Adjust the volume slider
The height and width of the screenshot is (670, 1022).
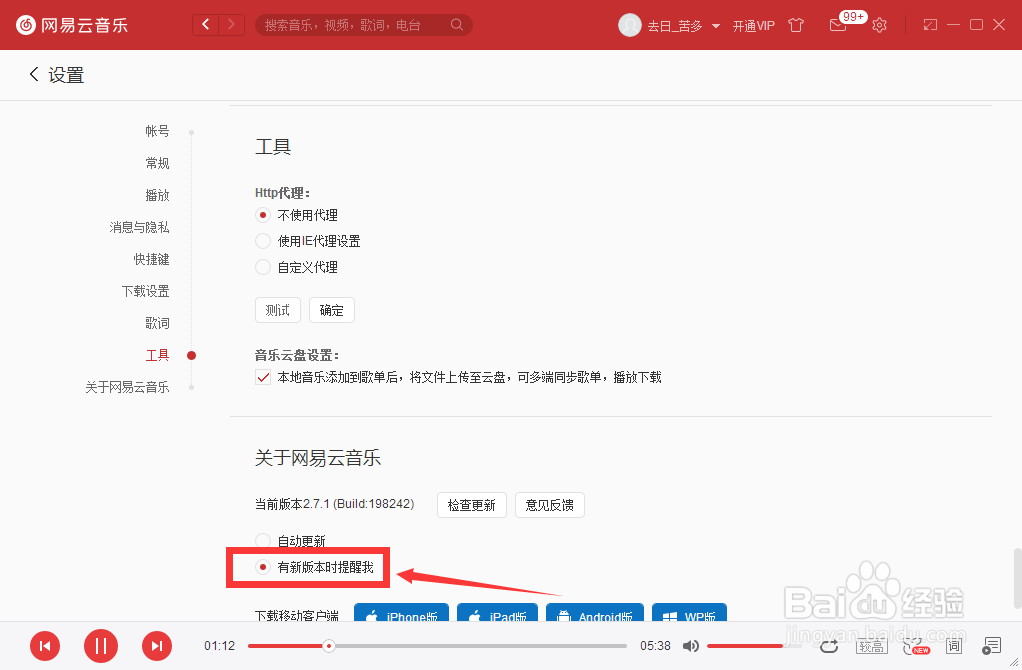(x=754, y=646)
